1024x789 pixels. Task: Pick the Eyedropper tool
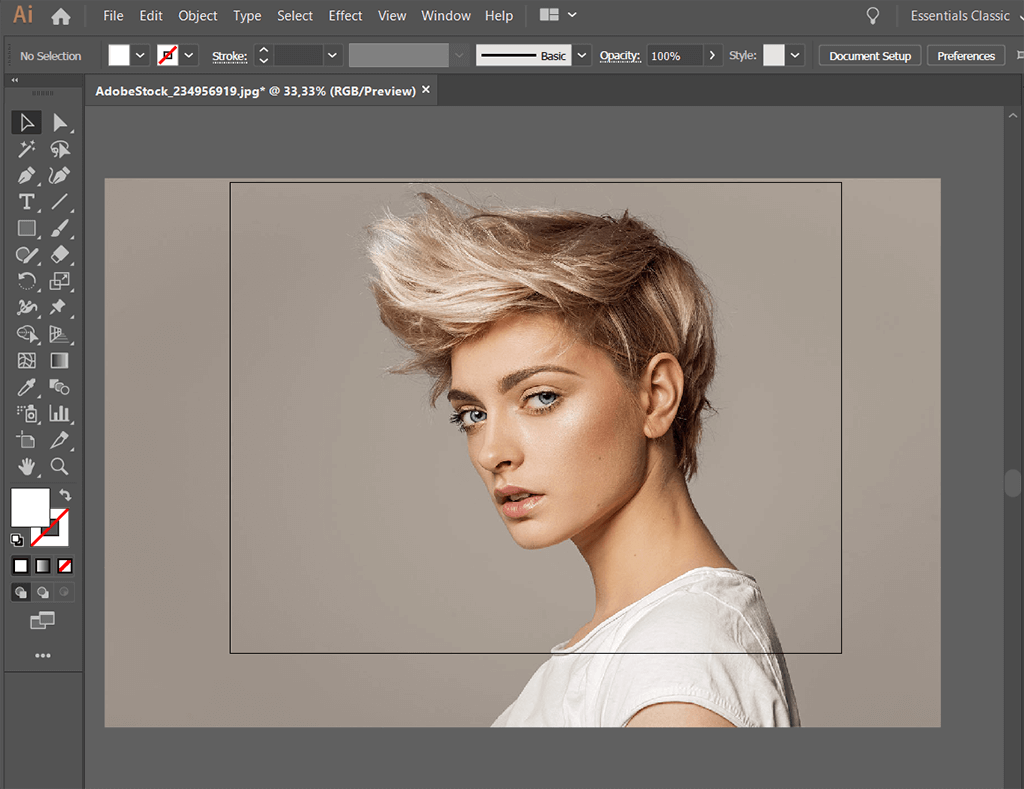point(27,387)
